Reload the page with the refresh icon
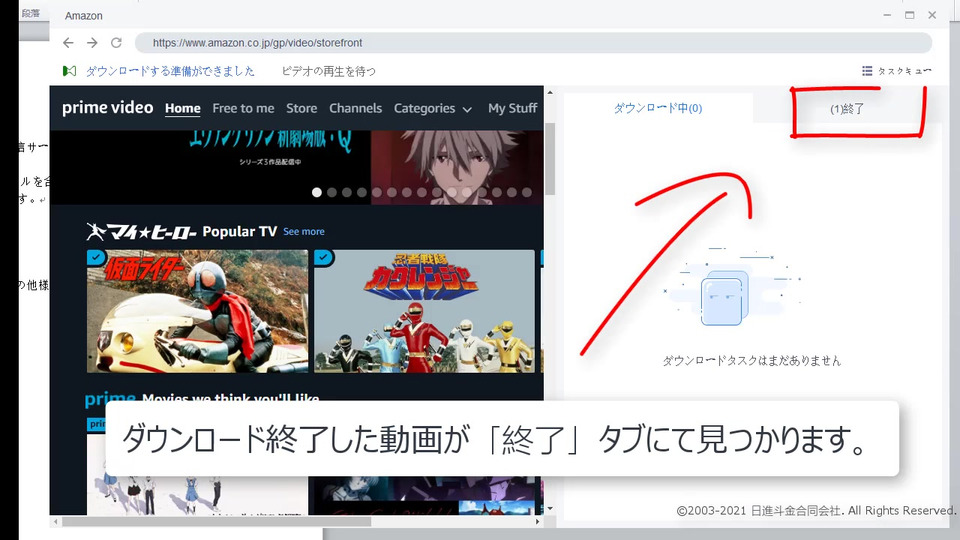 point(116,43)
